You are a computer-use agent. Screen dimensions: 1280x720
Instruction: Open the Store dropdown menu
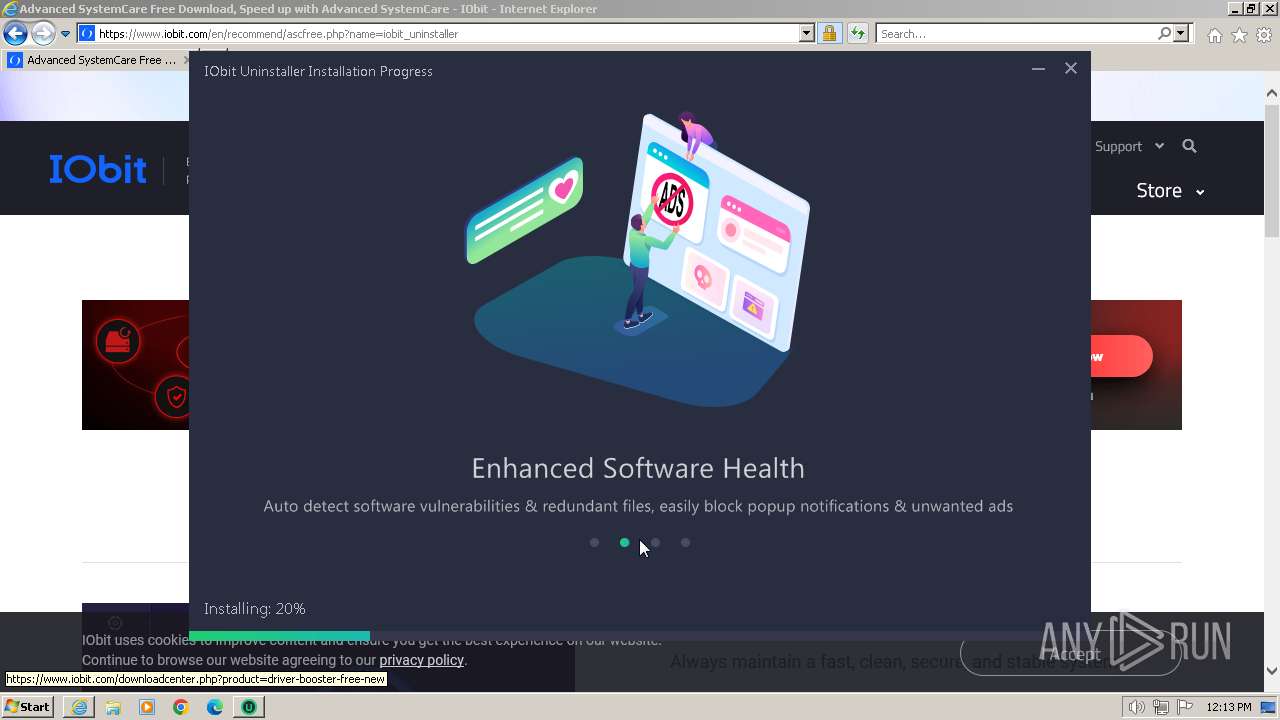click(x=1170, y=190)
